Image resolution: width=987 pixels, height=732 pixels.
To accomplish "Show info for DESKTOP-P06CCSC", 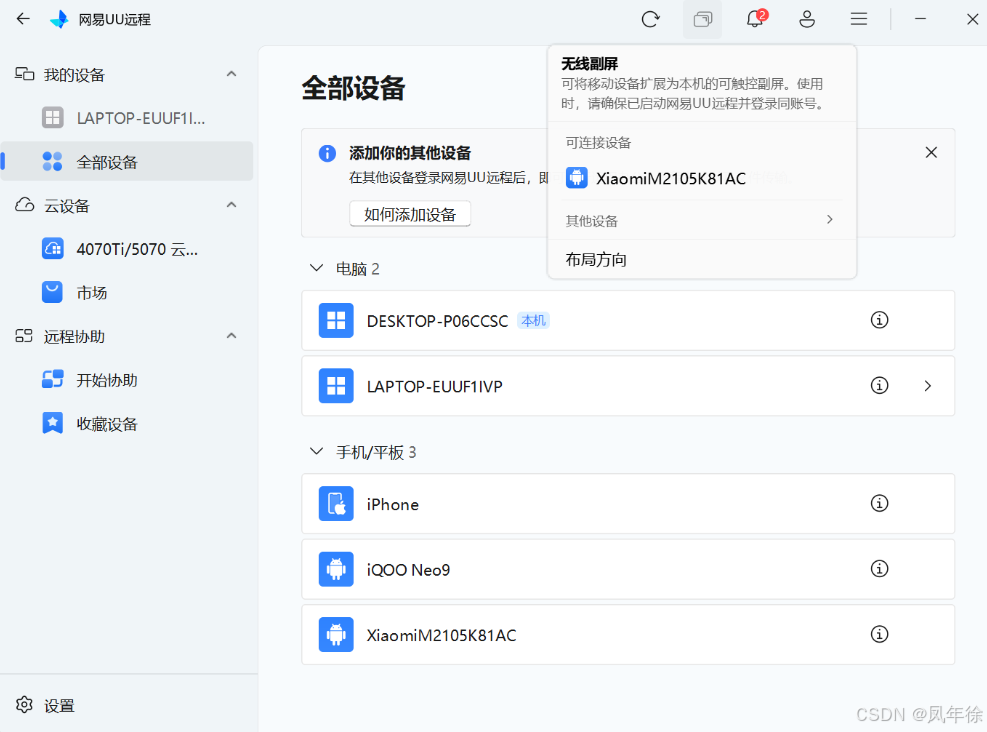I will tap(879, 320).
